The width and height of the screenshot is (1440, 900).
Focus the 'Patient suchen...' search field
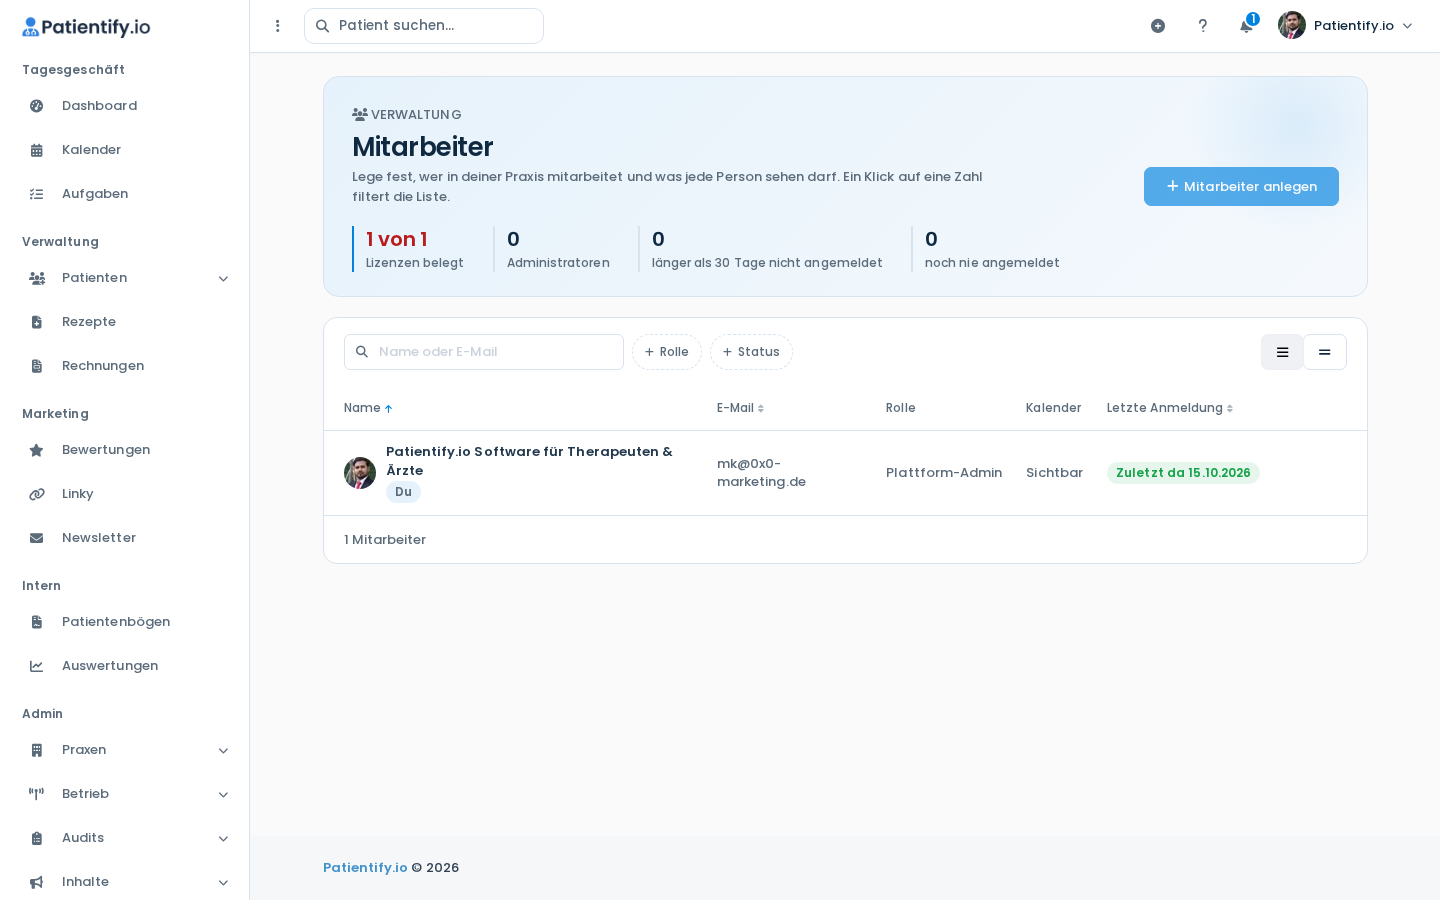pos(424,26)
